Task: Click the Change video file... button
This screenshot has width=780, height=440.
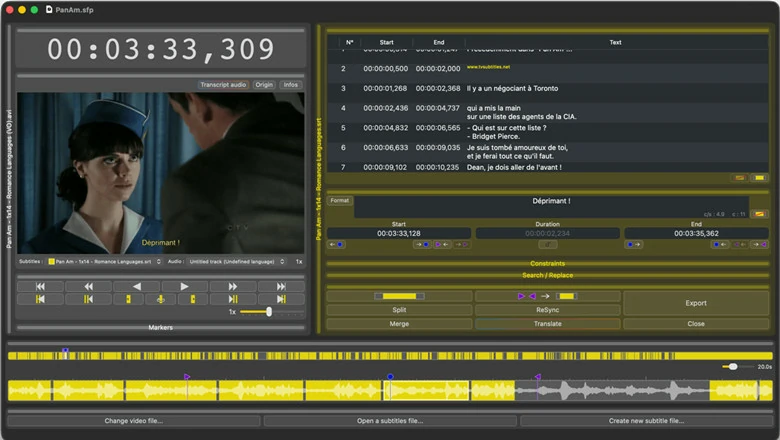Action: pos(133,421)
